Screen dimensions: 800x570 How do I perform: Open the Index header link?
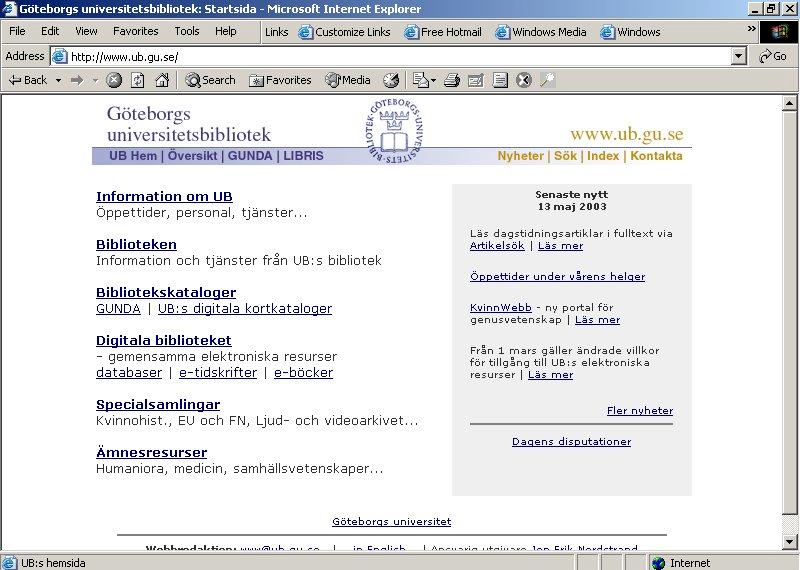click(x=603, y=156)
